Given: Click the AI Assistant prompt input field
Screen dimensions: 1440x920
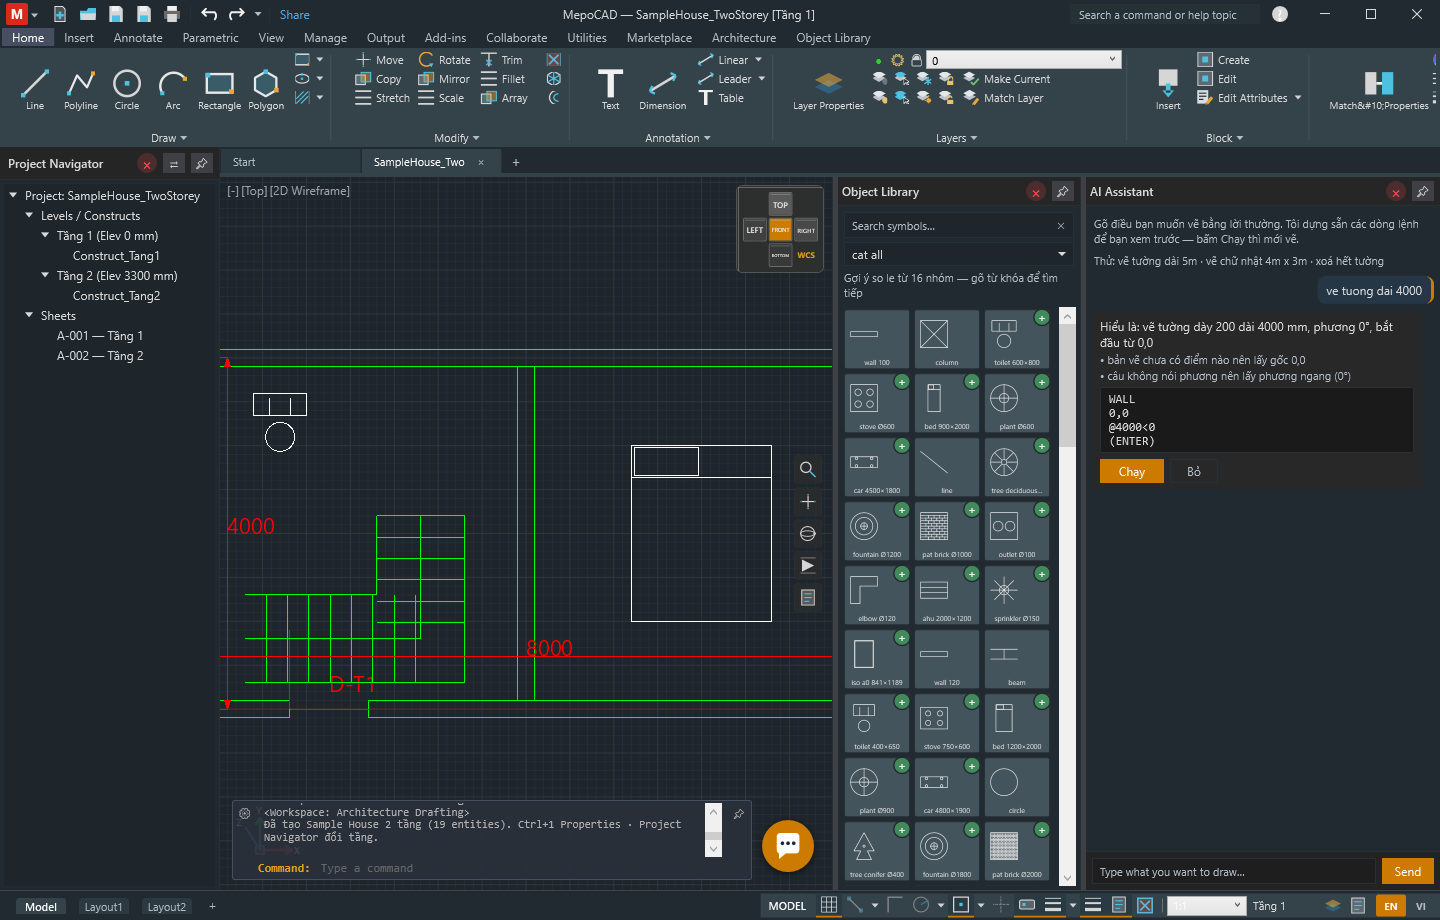Looking at the screenshot, I should 1233,872.
